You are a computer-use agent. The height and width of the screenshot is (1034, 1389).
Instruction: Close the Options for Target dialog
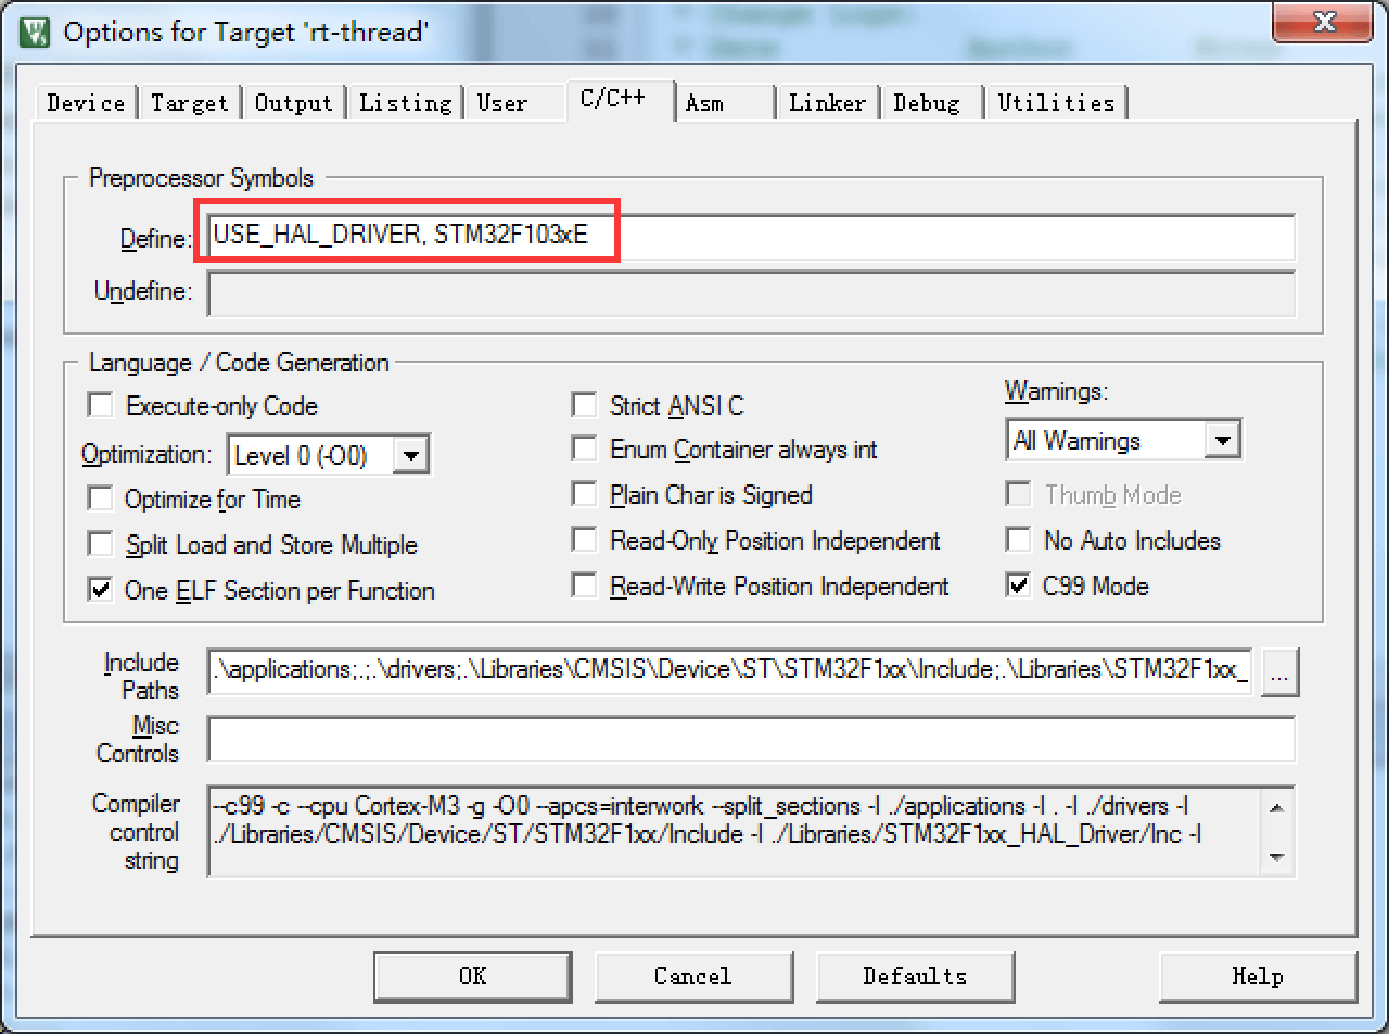(x=1323, y=22)
